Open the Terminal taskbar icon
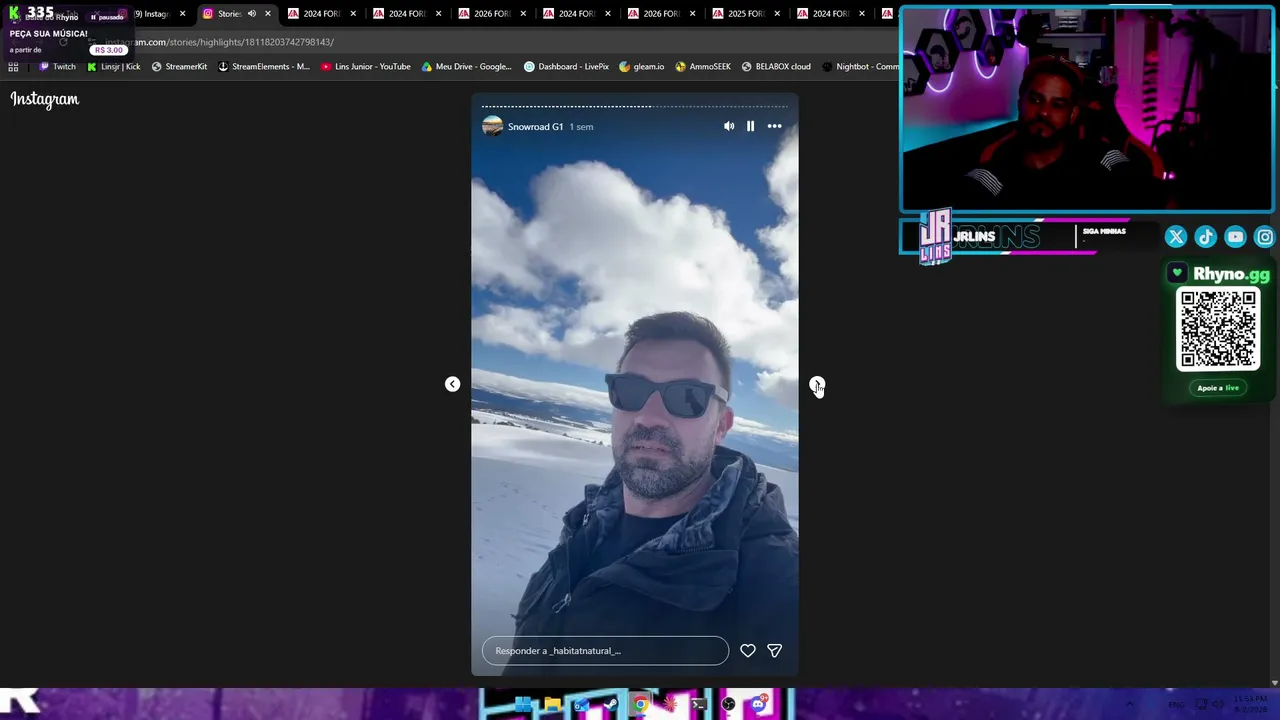The height and width of the screenshot is (720, 1280). [699, 705]
